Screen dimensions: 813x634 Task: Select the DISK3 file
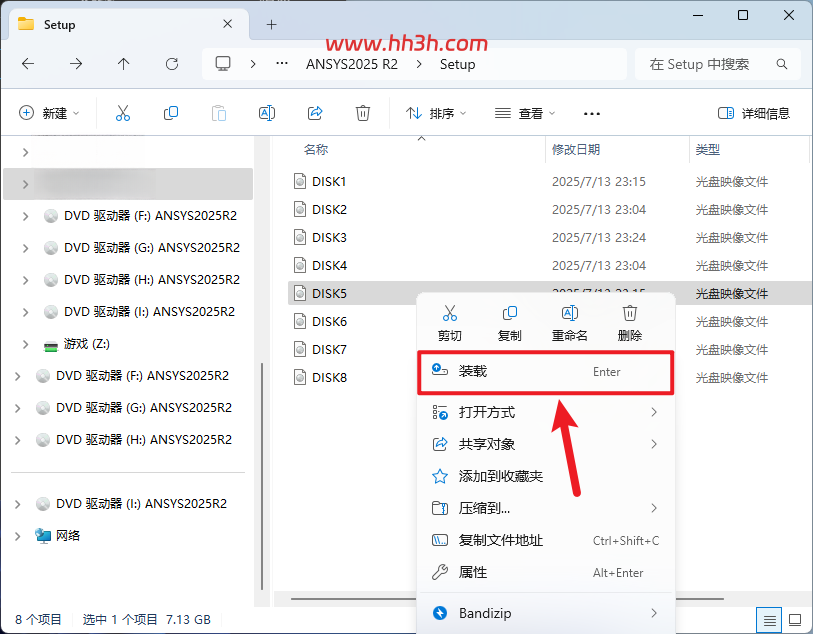(329, 237)
